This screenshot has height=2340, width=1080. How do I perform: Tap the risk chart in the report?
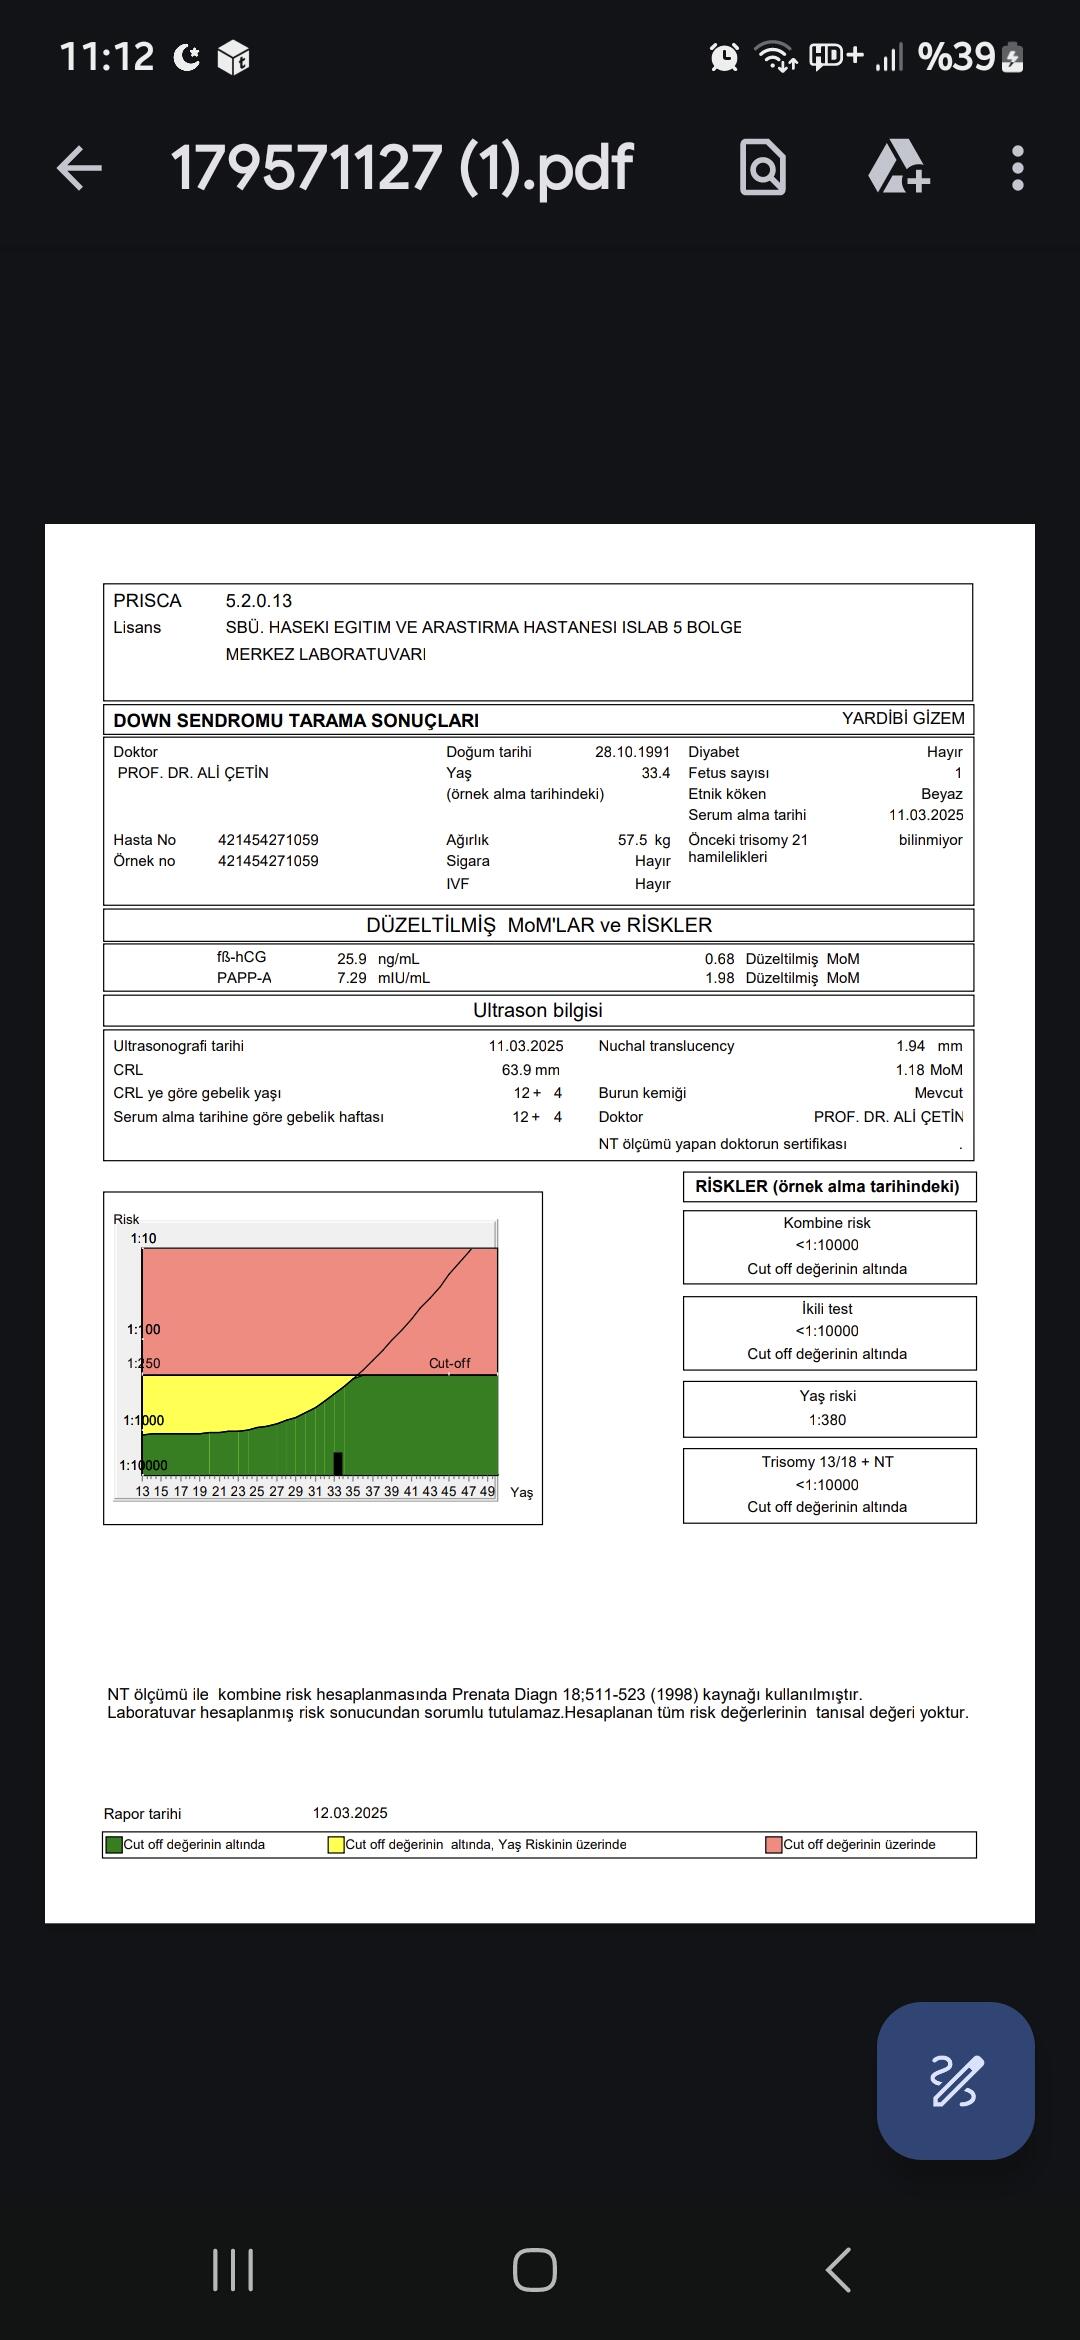pos(322,1358)
